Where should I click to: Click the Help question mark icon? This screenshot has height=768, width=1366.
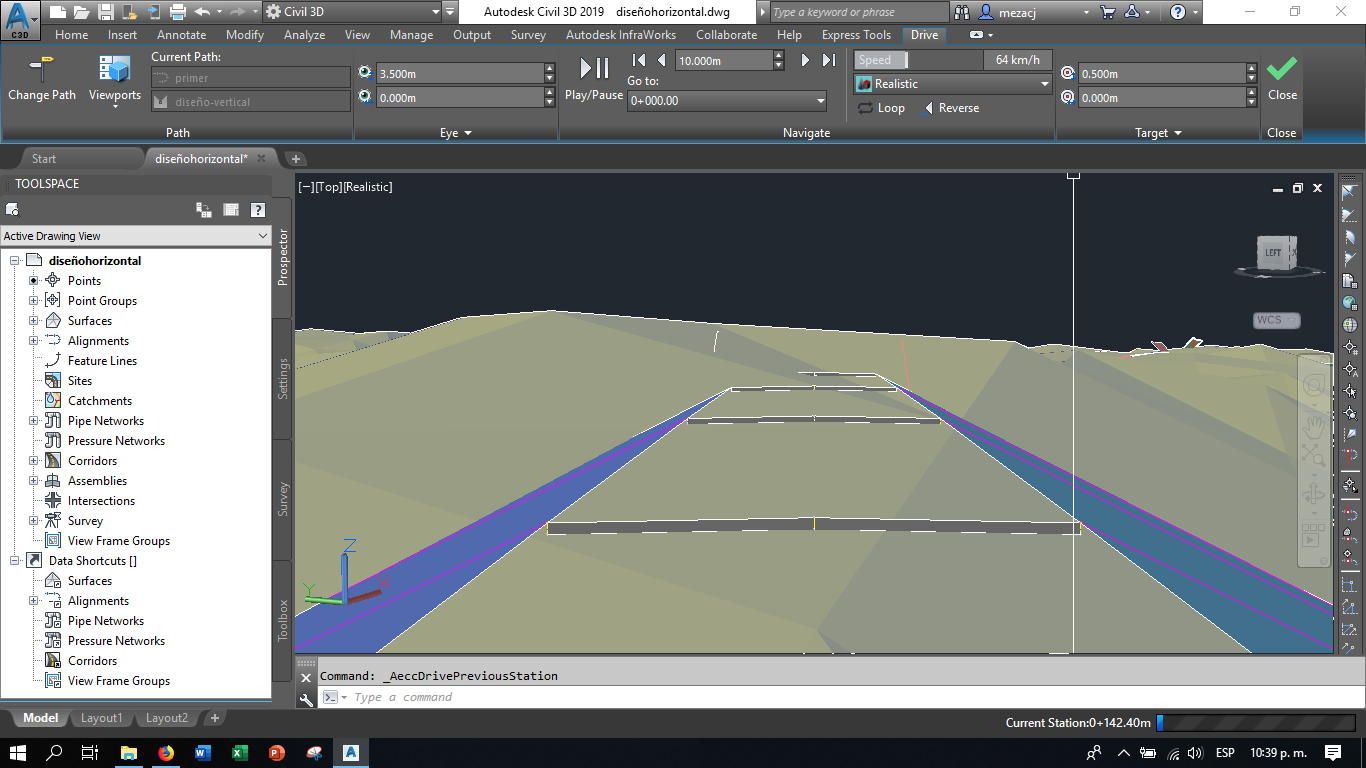[x=1180, y=11]
